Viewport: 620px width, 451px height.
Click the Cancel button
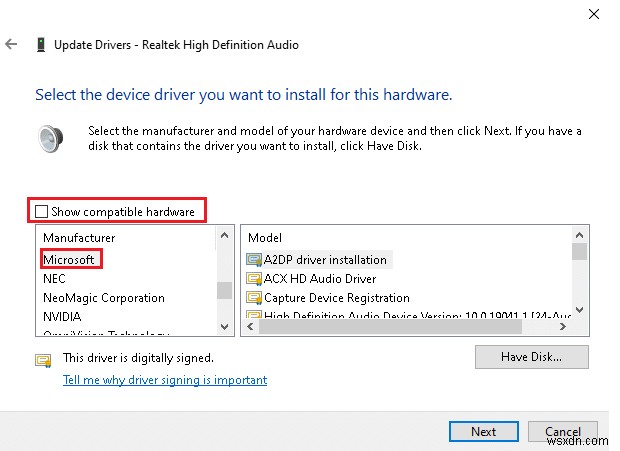click(563, 431)
